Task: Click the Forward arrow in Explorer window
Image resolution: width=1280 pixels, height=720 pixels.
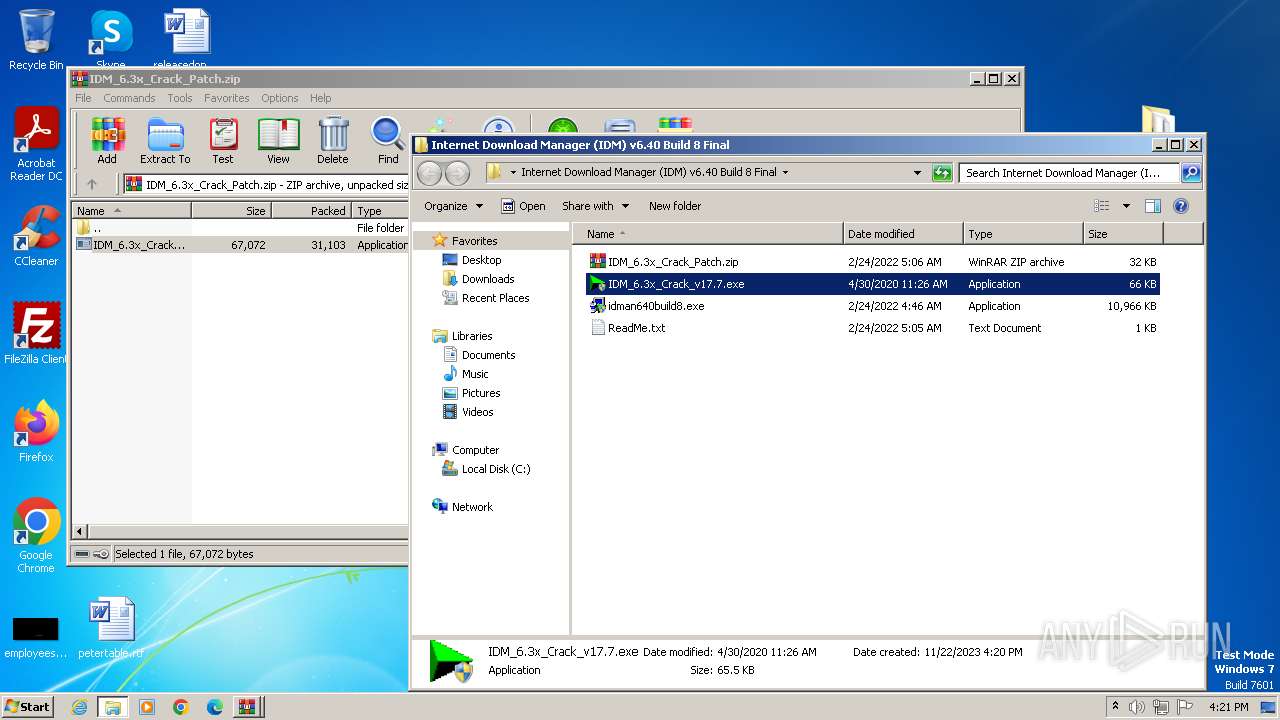Action: 458,173
